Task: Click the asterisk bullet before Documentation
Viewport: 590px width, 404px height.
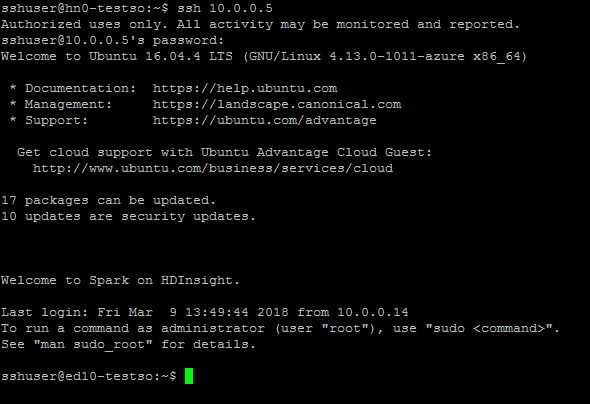Action: pyautogui.click(x=13, y=88)
